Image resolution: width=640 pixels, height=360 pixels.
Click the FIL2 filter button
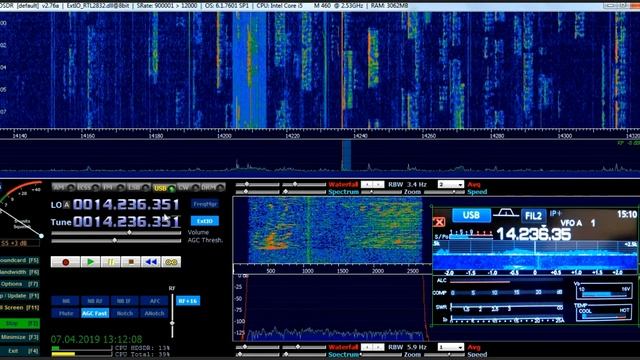coord(533,216)
